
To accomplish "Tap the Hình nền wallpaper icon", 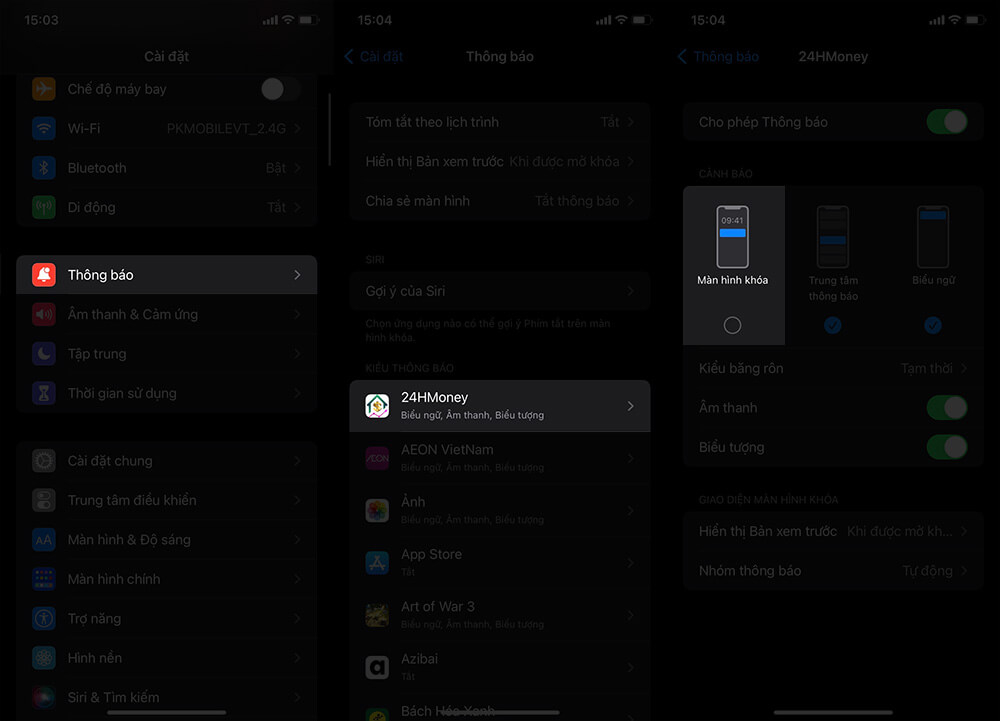I will click(x=44, y=658).
